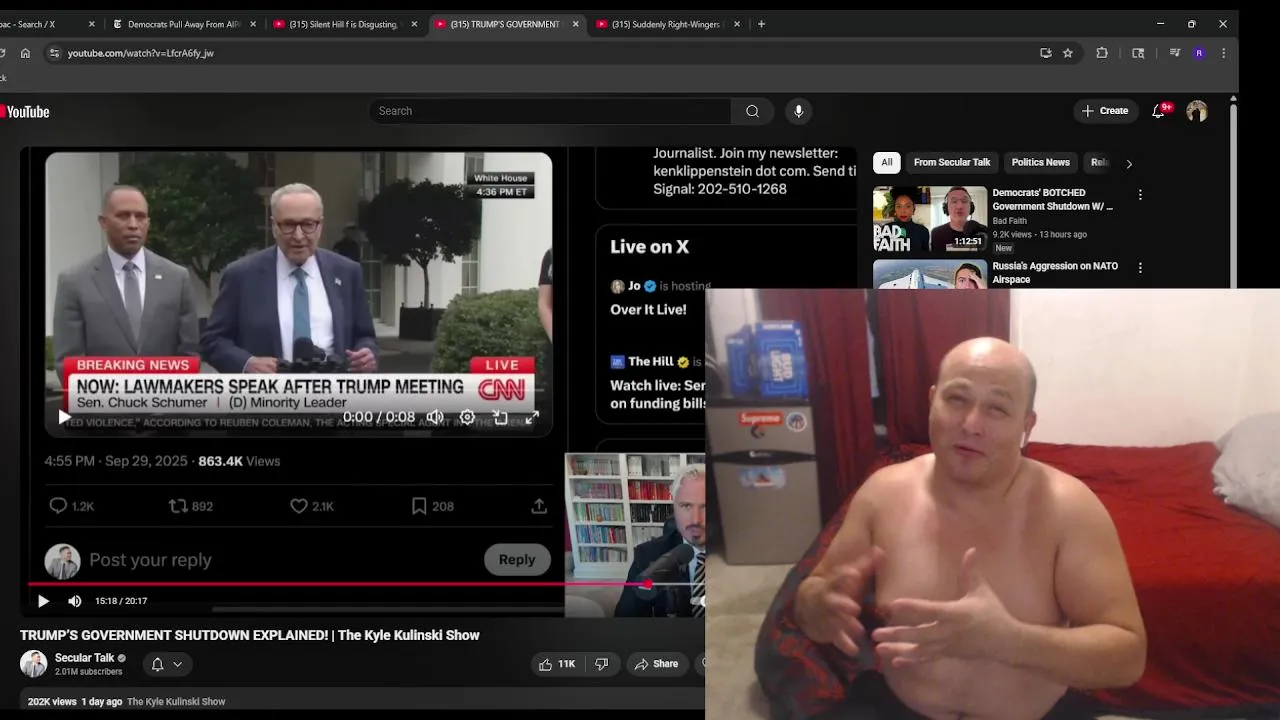1280x720 pixels.
Task: Open more options for Russia's Aggression video
Action: click(x=1140, y=268)
